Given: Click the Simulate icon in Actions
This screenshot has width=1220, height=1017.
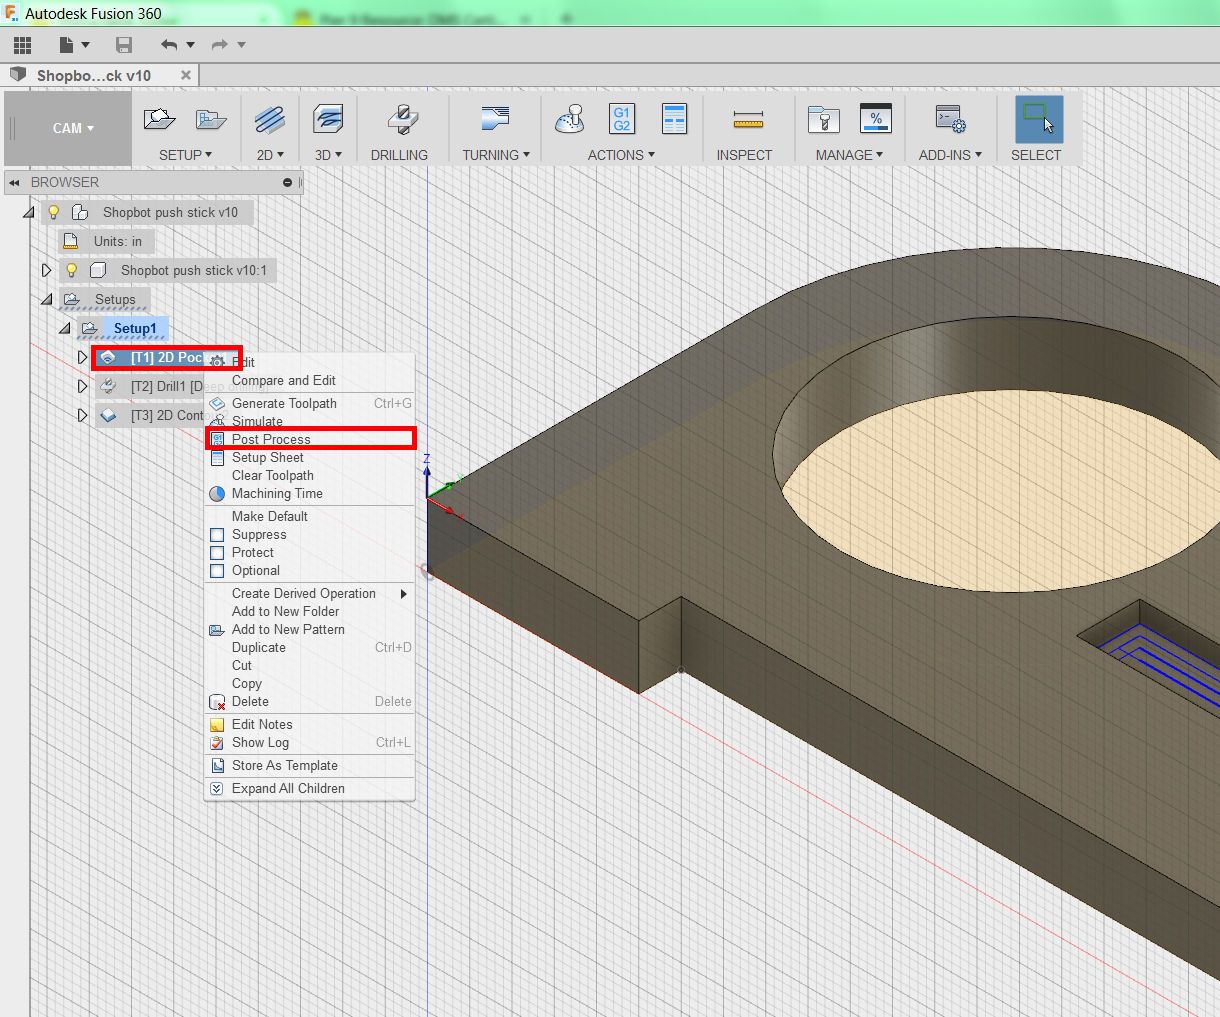Looking at the screenshot, I should [570, 120].
